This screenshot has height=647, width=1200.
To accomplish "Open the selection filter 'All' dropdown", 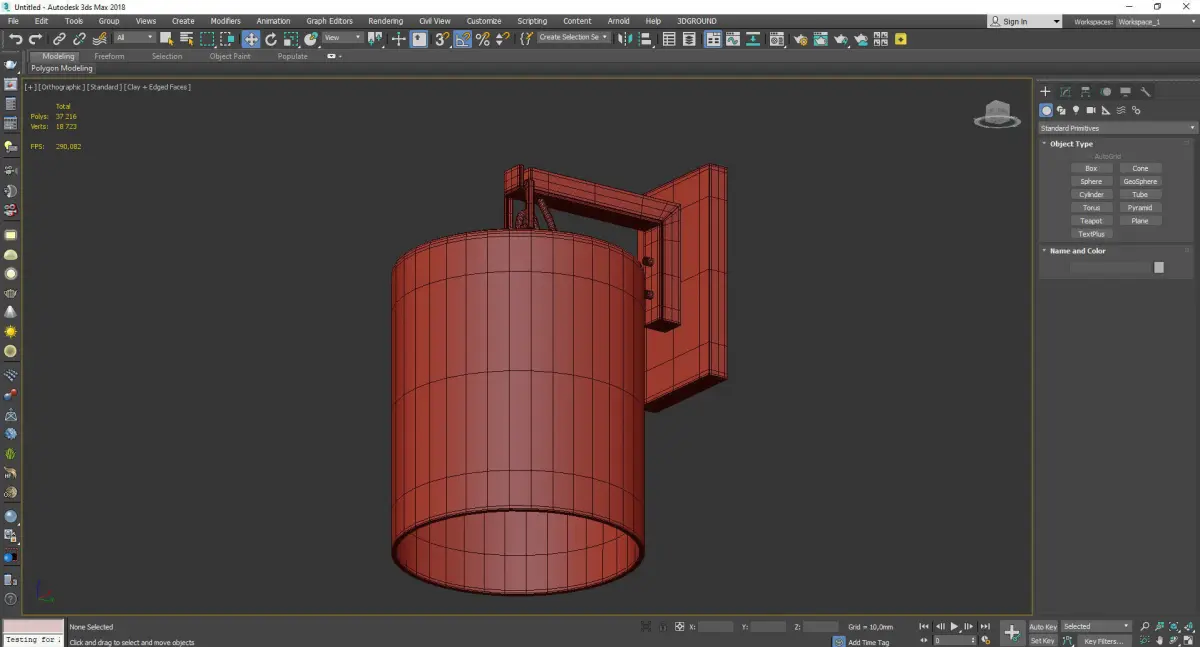I will [x=134, y=38].
